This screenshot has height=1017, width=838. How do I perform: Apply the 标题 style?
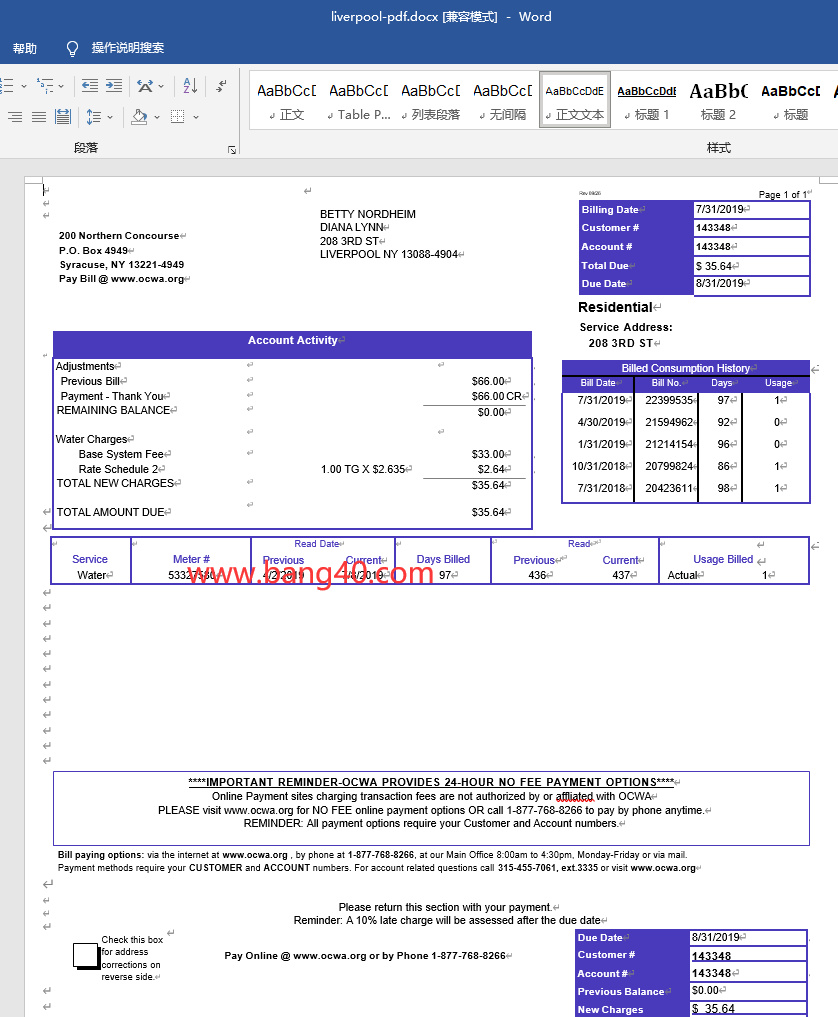(791, 101)
